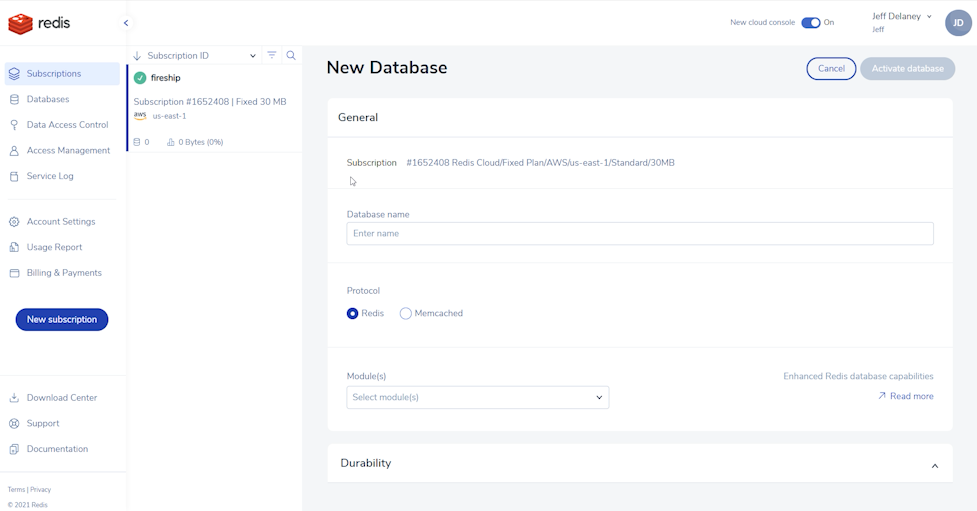
Task: Open the Select module(s) dropdown
Action: click(x=477, y=397)
